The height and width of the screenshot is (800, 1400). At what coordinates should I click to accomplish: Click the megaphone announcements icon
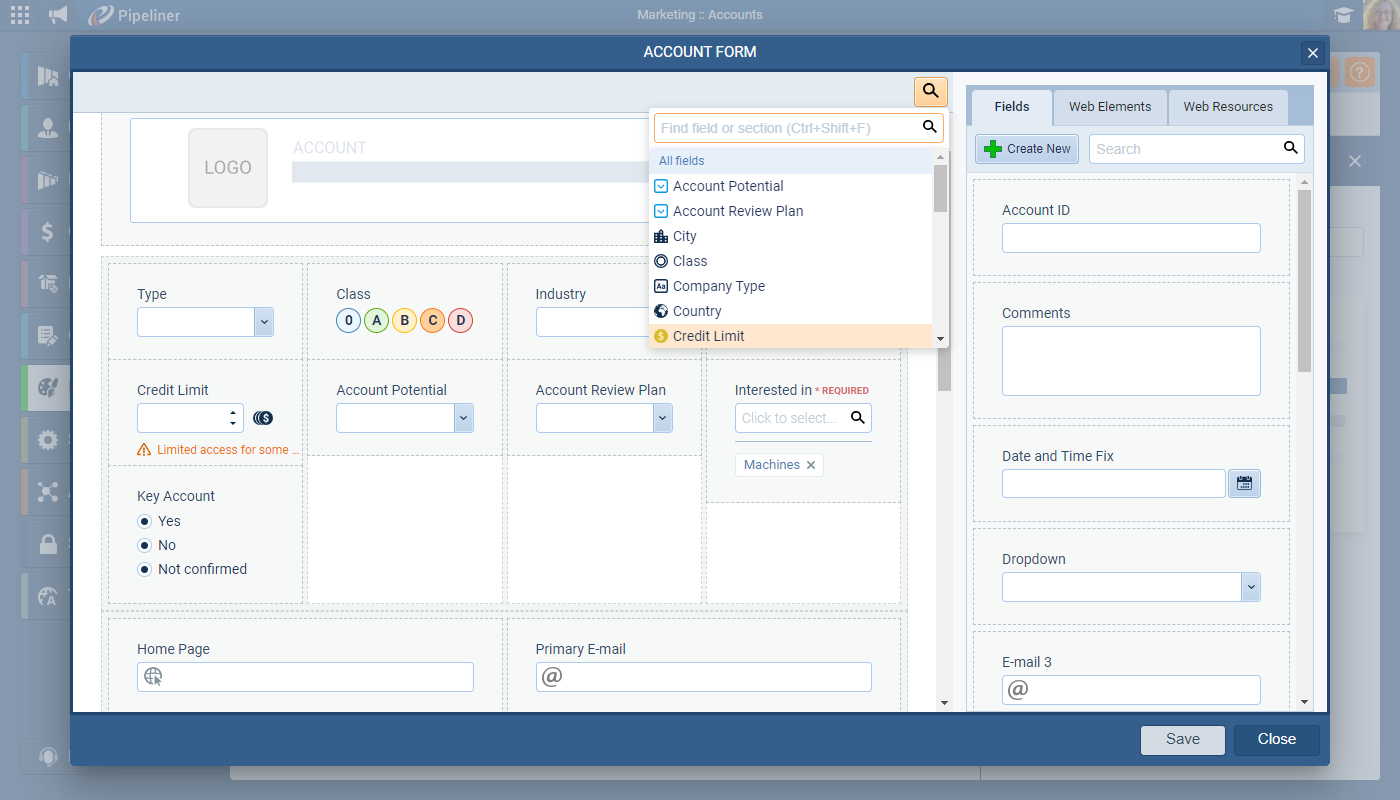coord(58,15)
